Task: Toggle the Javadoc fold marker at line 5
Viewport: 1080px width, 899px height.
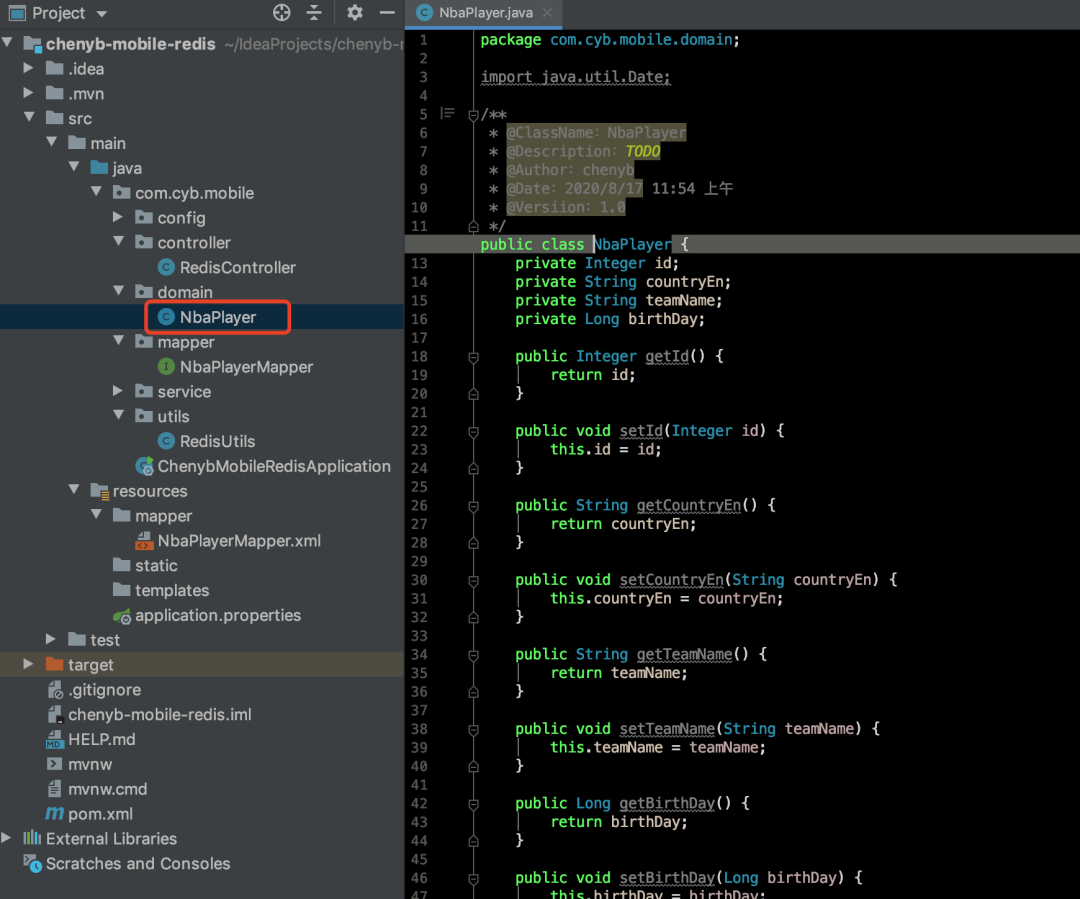Action: tap(473, 115)
